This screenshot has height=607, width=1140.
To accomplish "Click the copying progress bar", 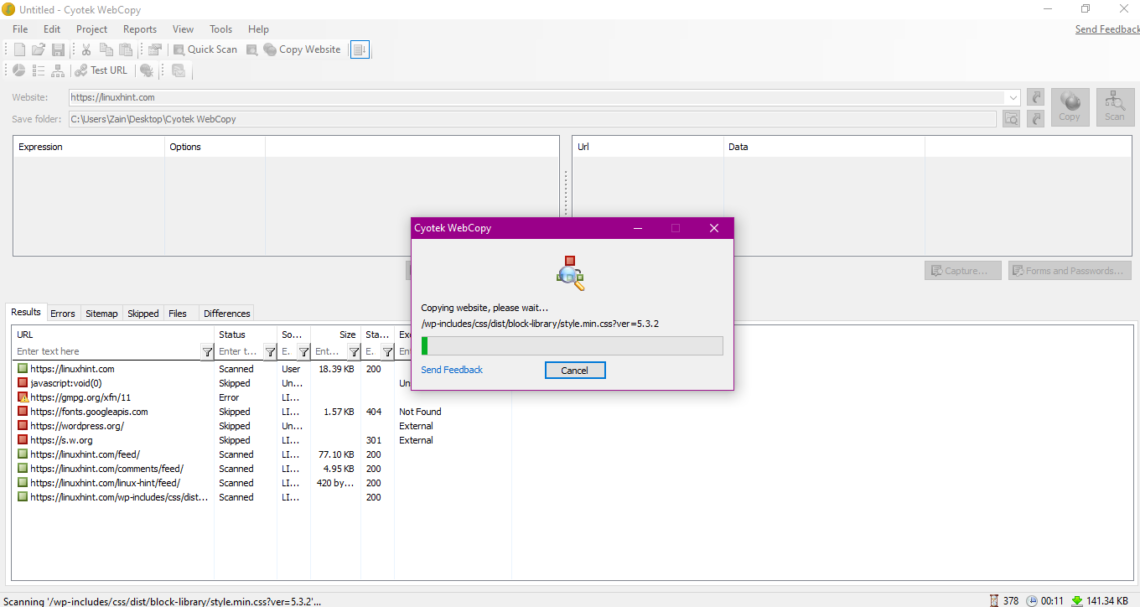I will point(571,346).
